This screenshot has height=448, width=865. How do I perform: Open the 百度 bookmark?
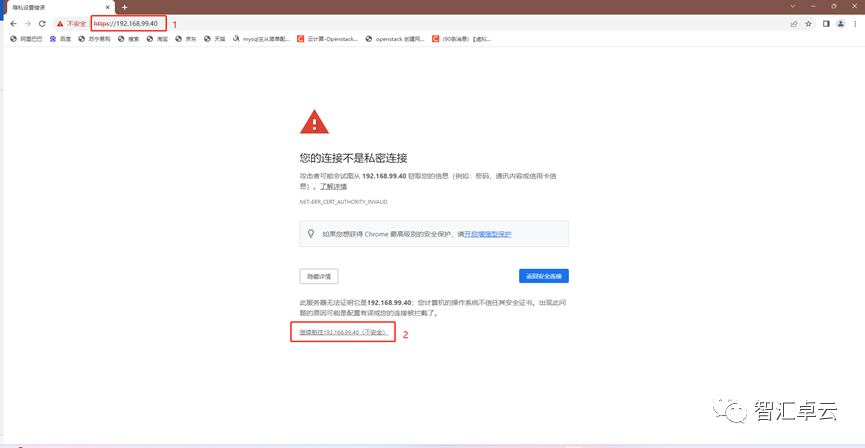(61, 39)
